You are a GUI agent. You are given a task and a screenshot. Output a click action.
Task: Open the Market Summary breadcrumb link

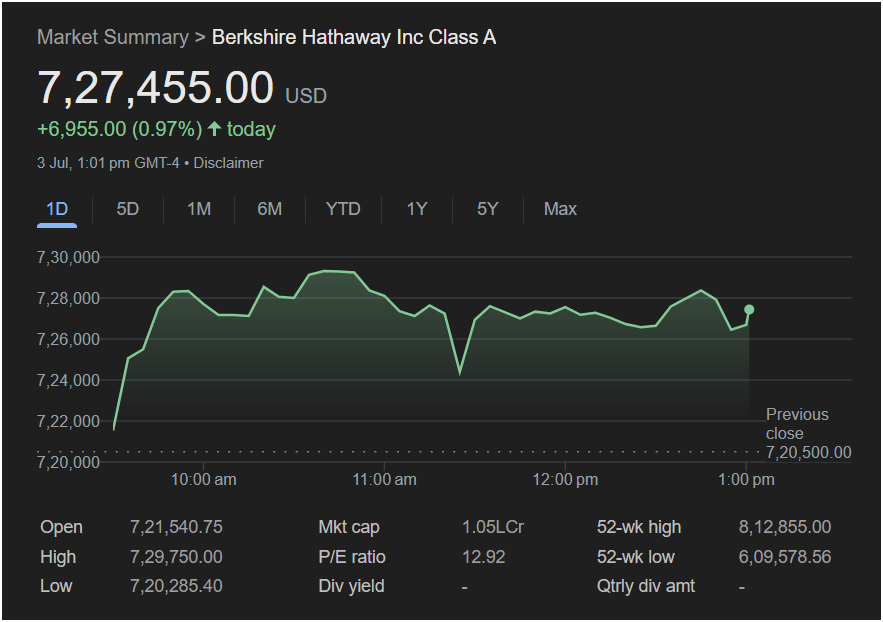pos(113,37)
